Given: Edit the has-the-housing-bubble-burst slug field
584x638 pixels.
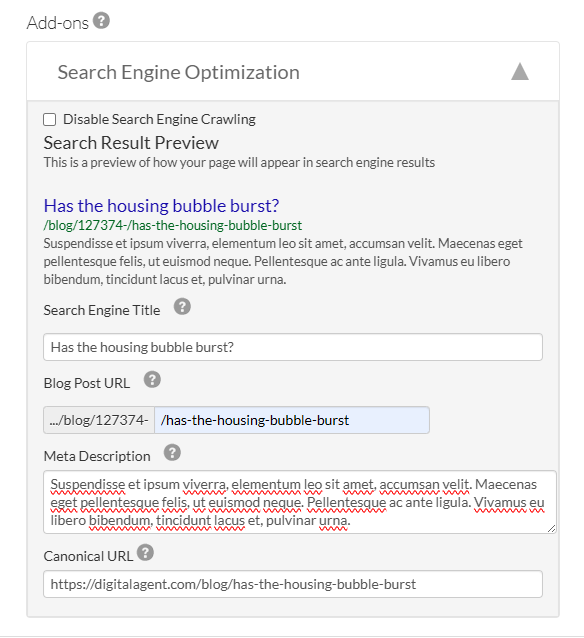Looking at the screenshot, I should [292, 420].
